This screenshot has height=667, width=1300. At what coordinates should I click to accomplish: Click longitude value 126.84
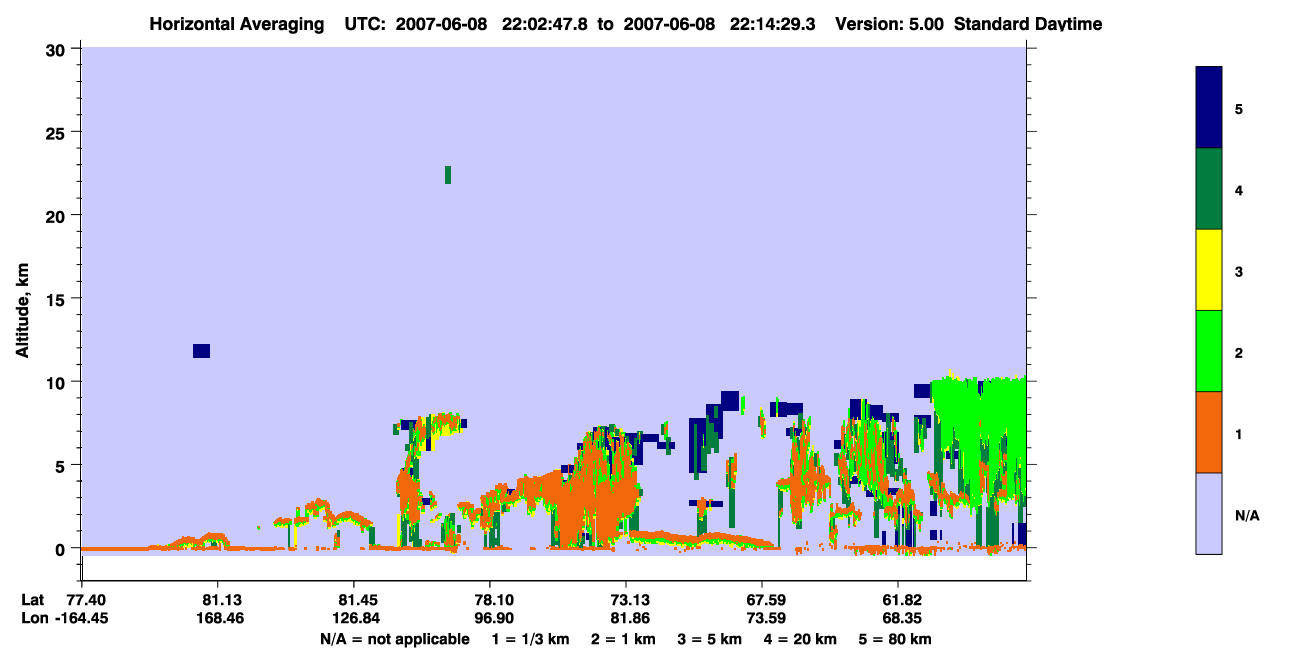pyautogui.click(x=354, y=617)
